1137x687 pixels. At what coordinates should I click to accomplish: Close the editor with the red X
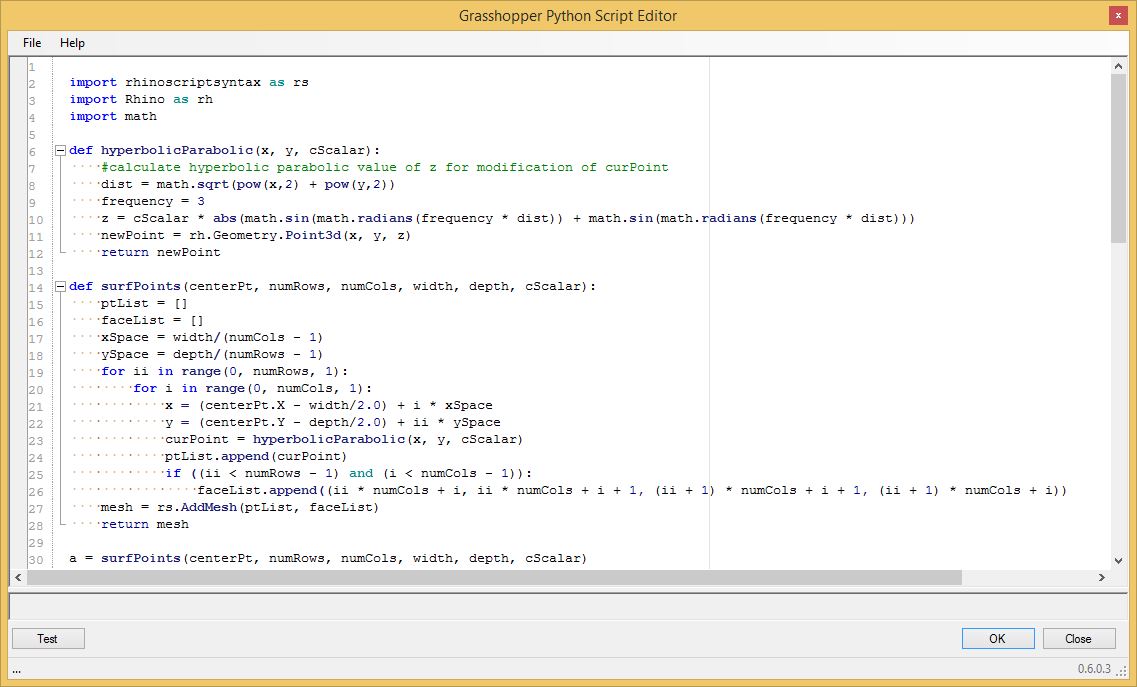[x=1118, y=16]
